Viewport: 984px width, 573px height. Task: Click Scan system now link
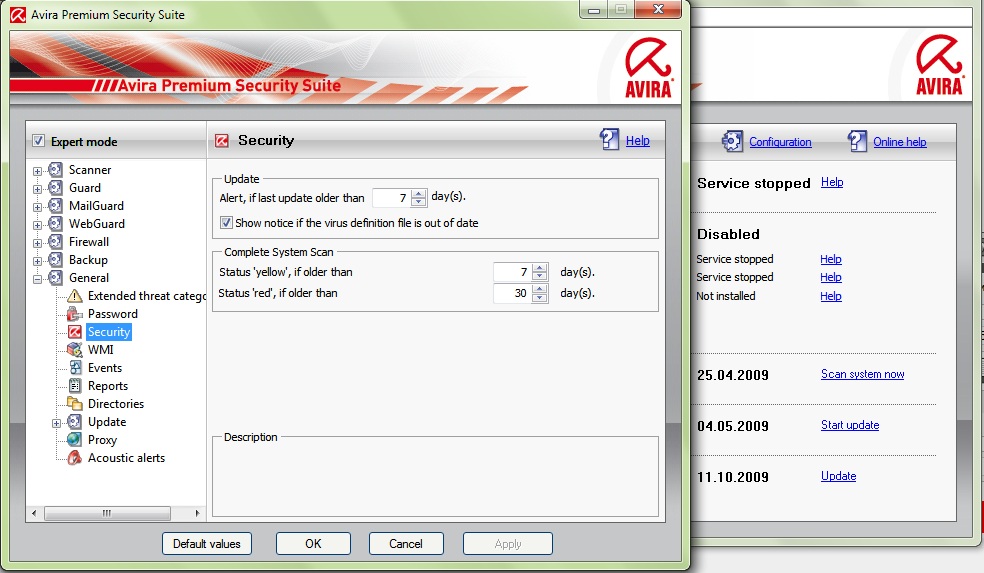pyautogui.click(x=862, y=374)
